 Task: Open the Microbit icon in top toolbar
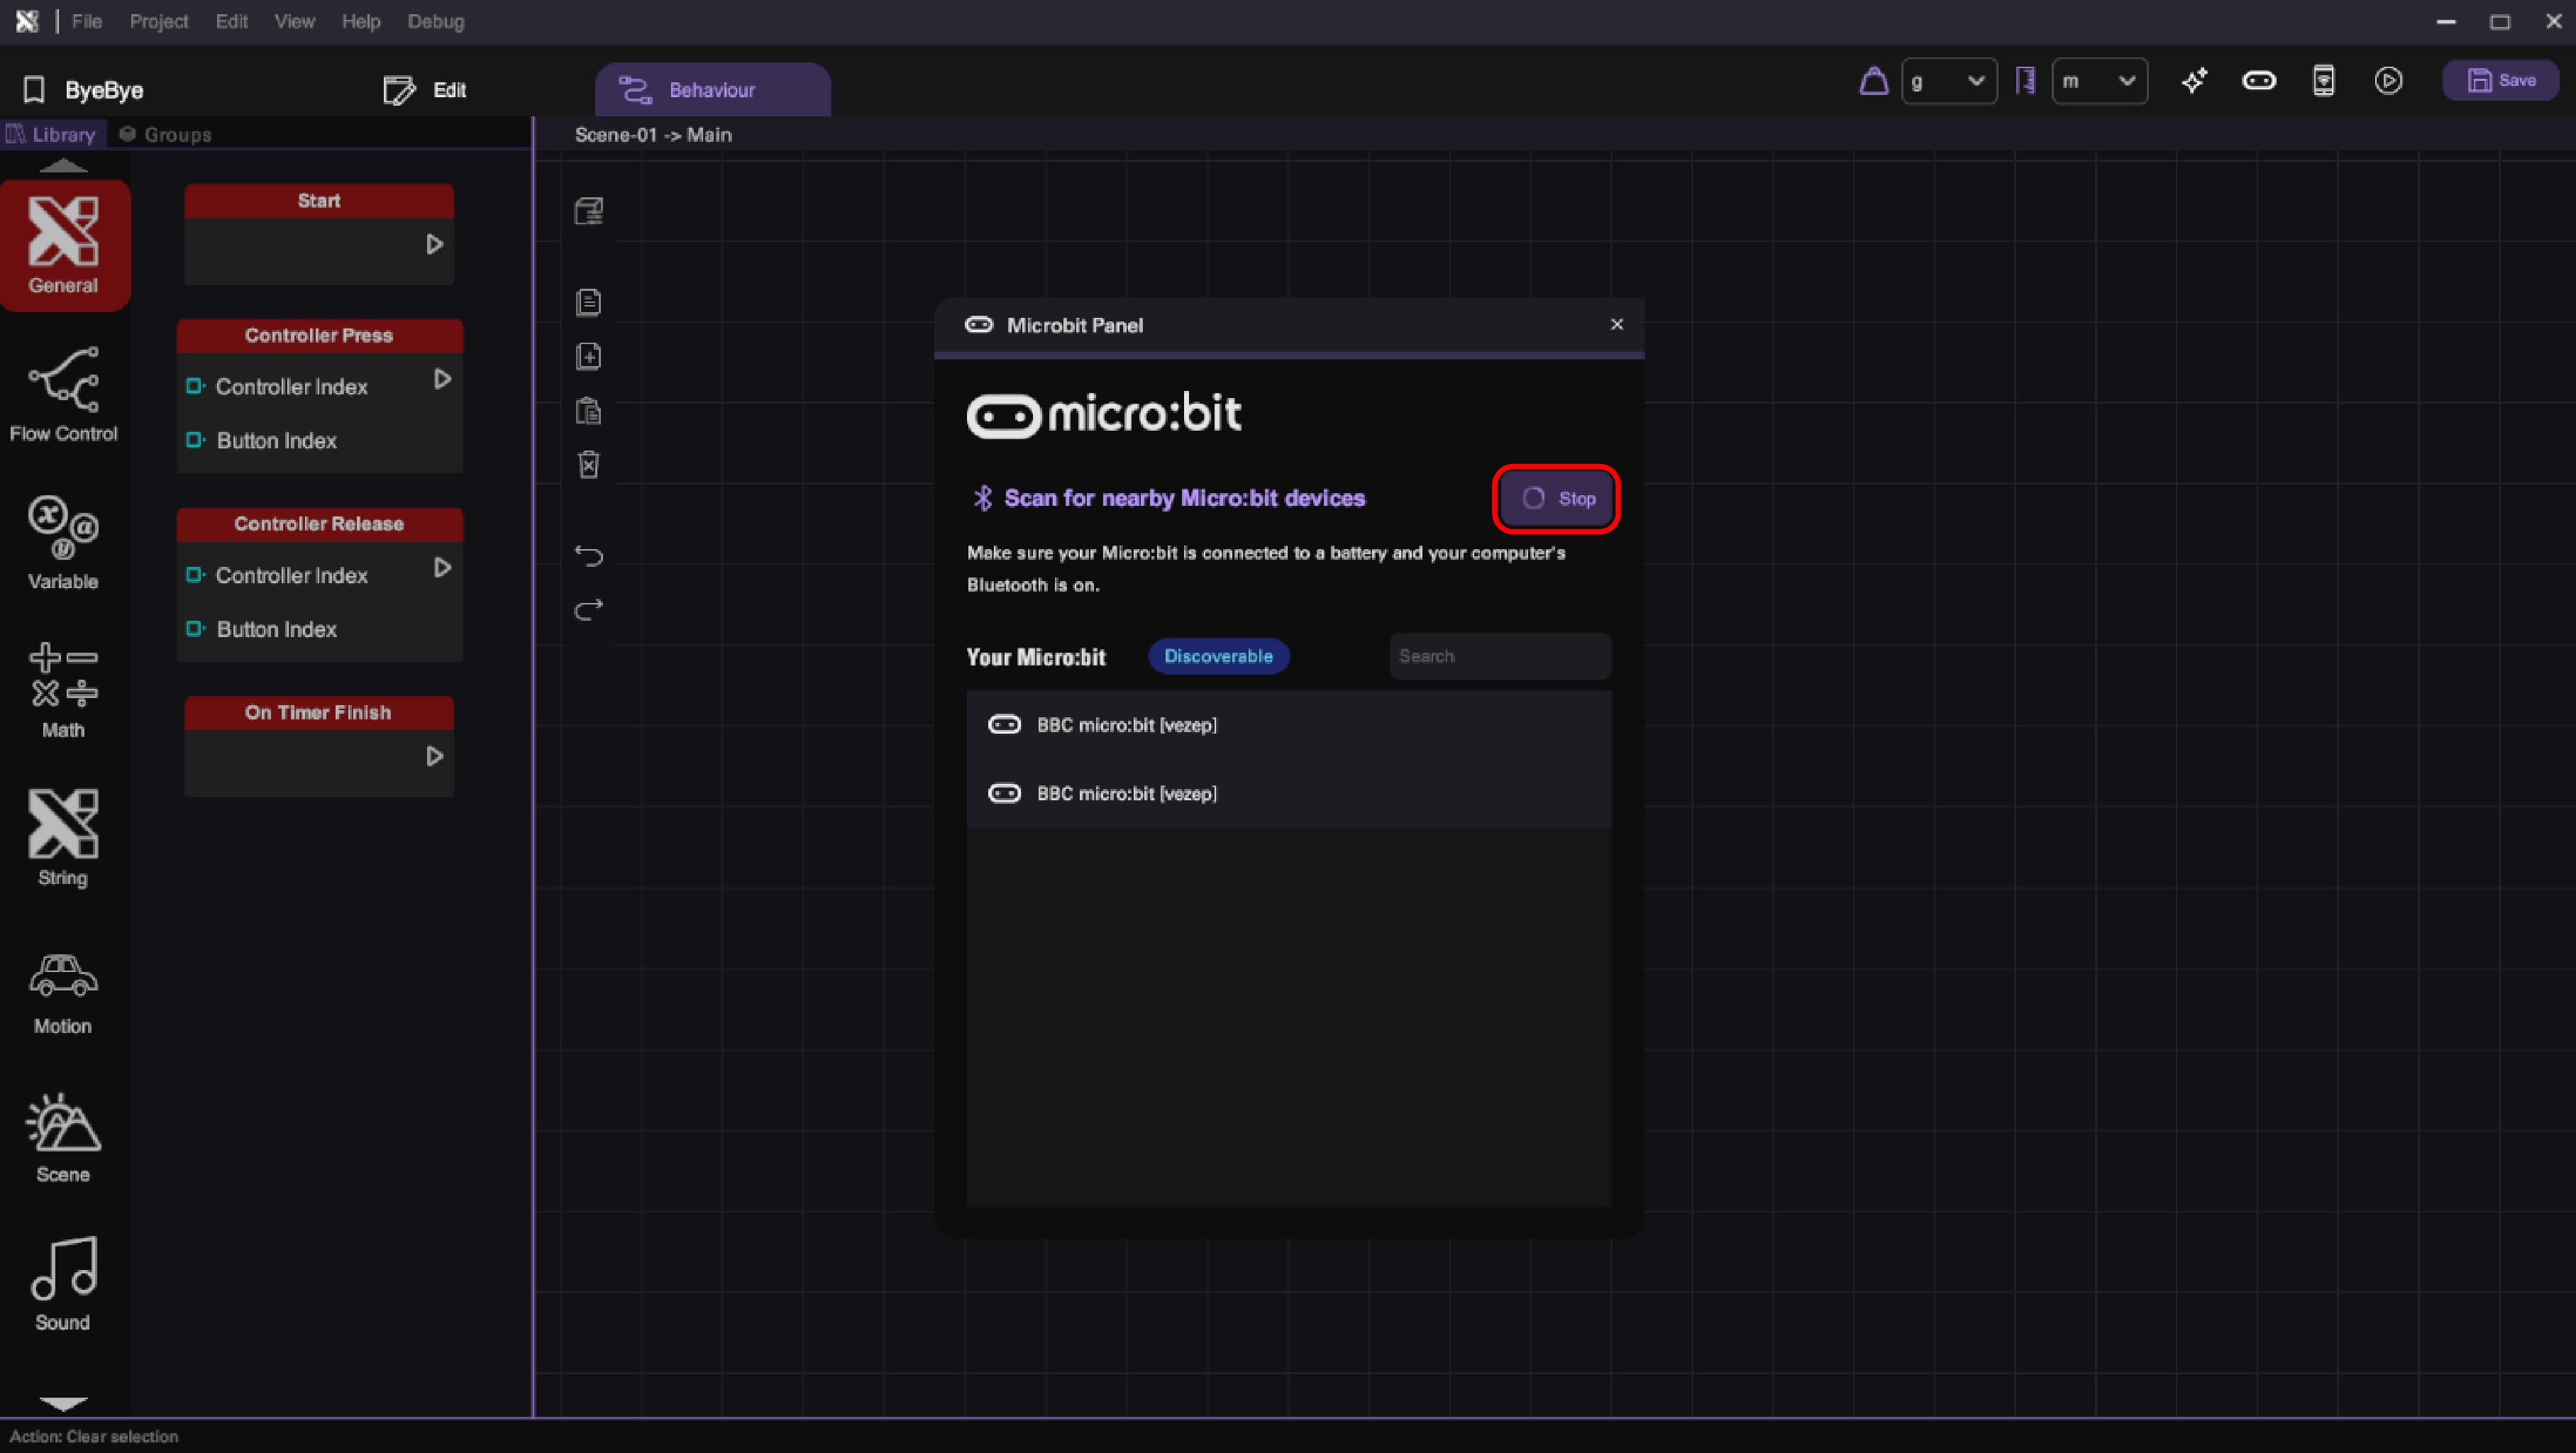coord(2258,81)
